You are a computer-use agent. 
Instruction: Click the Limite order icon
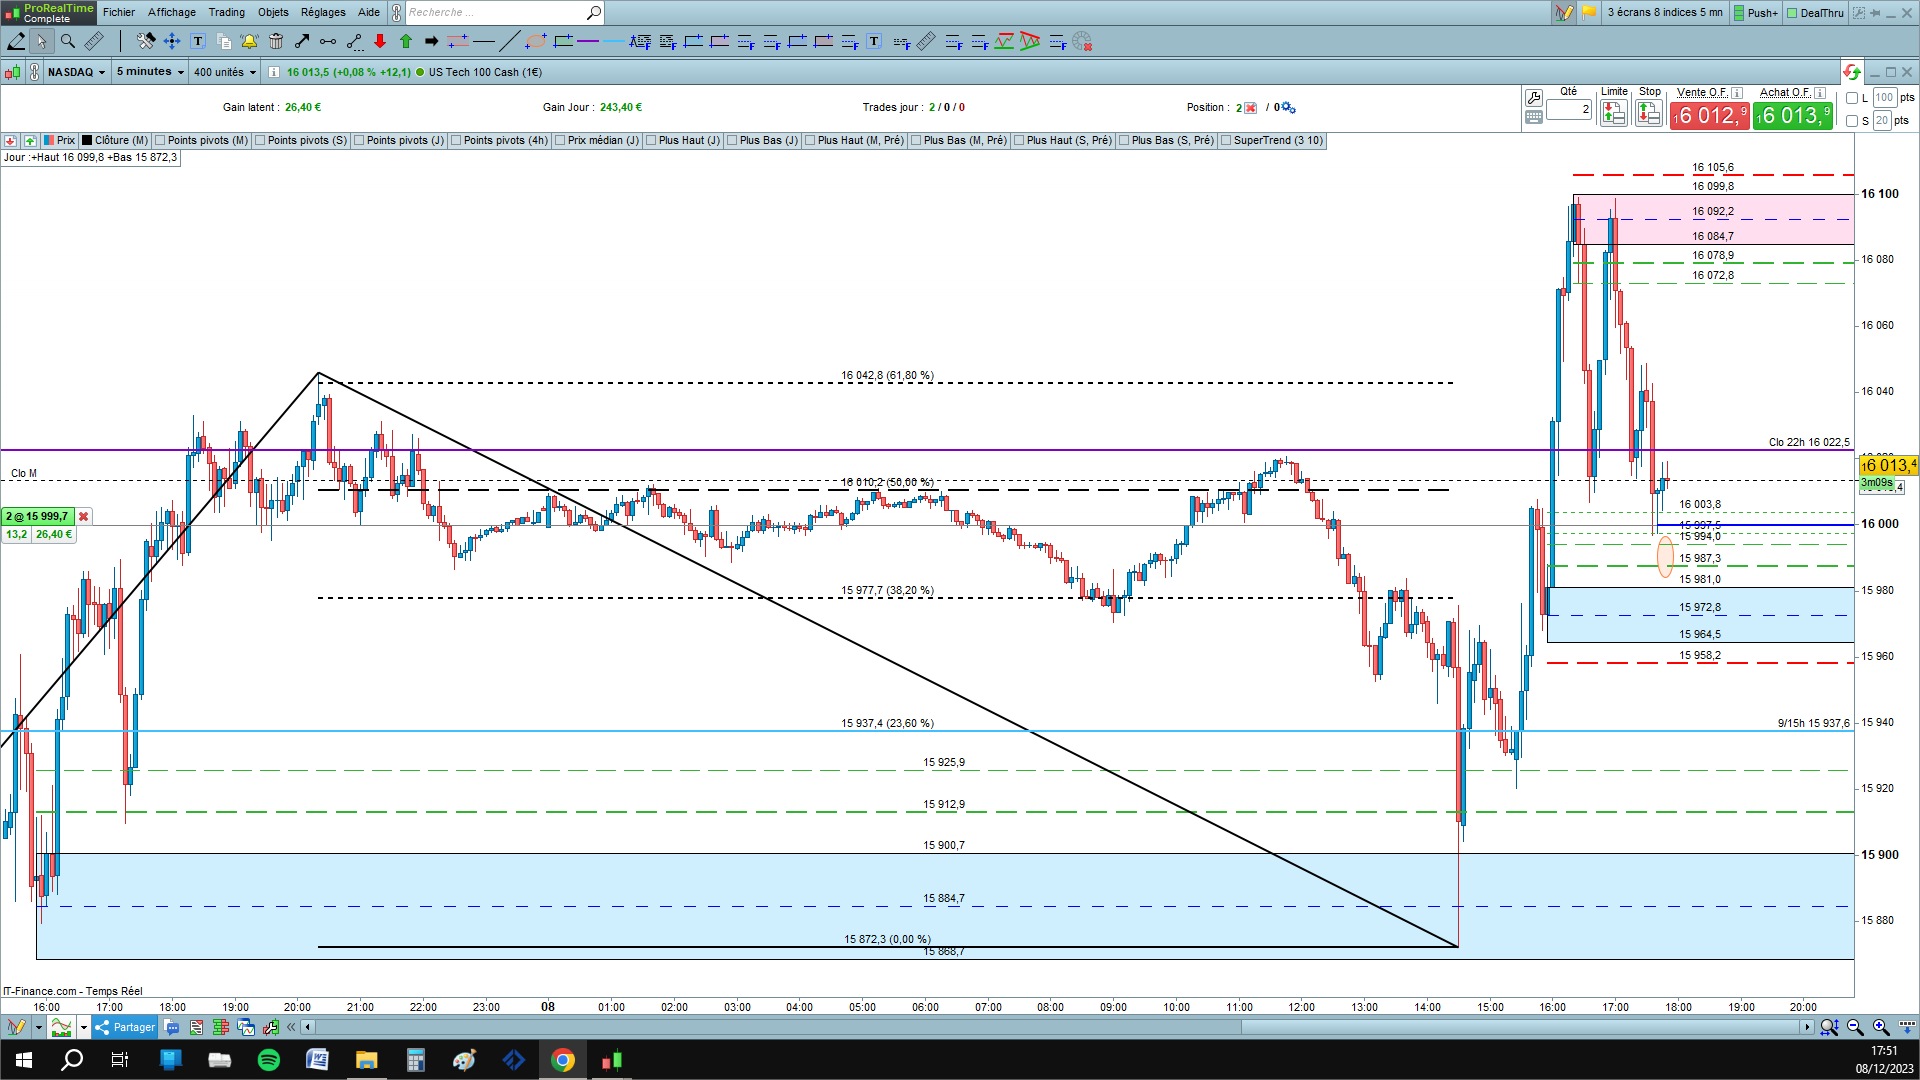click(1613, 114)
